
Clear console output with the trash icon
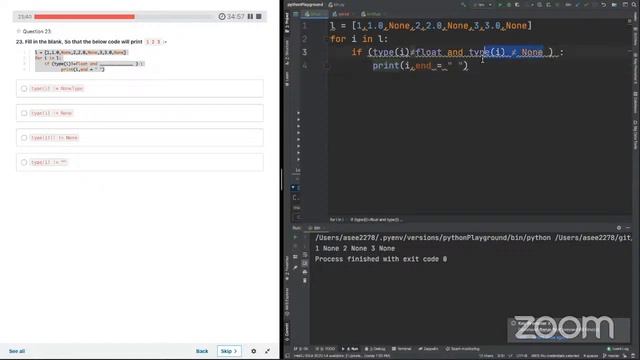(305, 281)
